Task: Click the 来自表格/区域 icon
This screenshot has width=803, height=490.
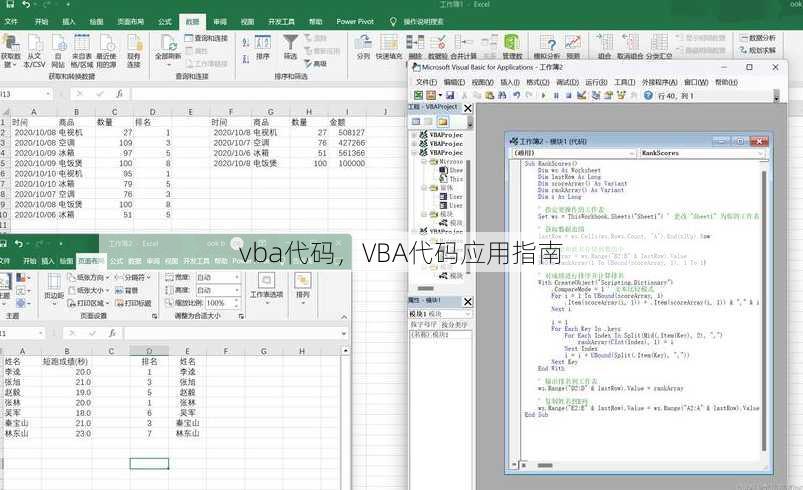Action: click(x=81, y=51)
